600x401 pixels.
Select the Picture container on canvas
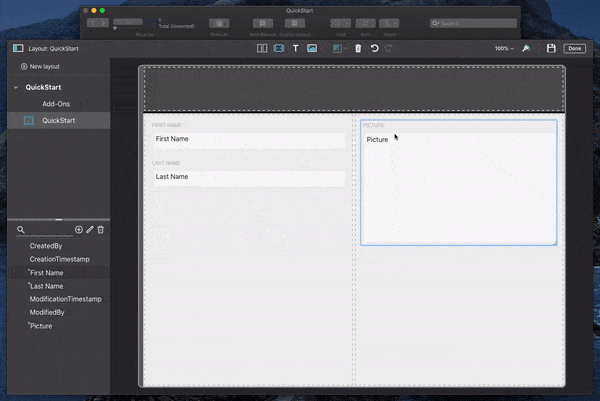pos(458,183)
